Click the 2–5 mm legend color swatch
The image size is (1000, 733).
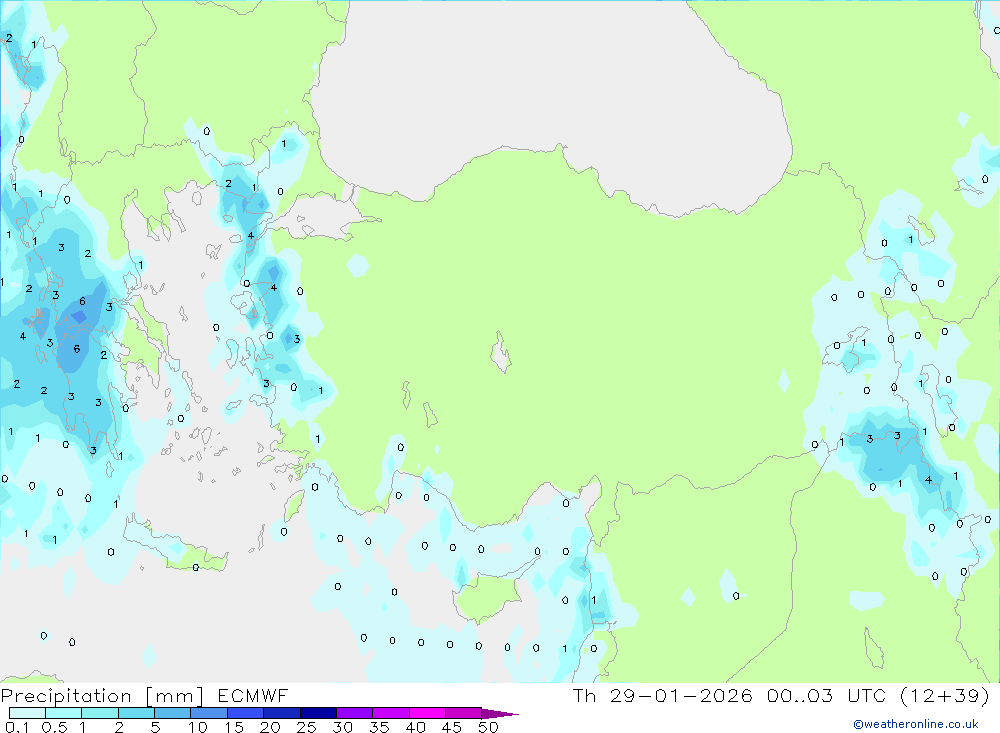pos(136,713)
